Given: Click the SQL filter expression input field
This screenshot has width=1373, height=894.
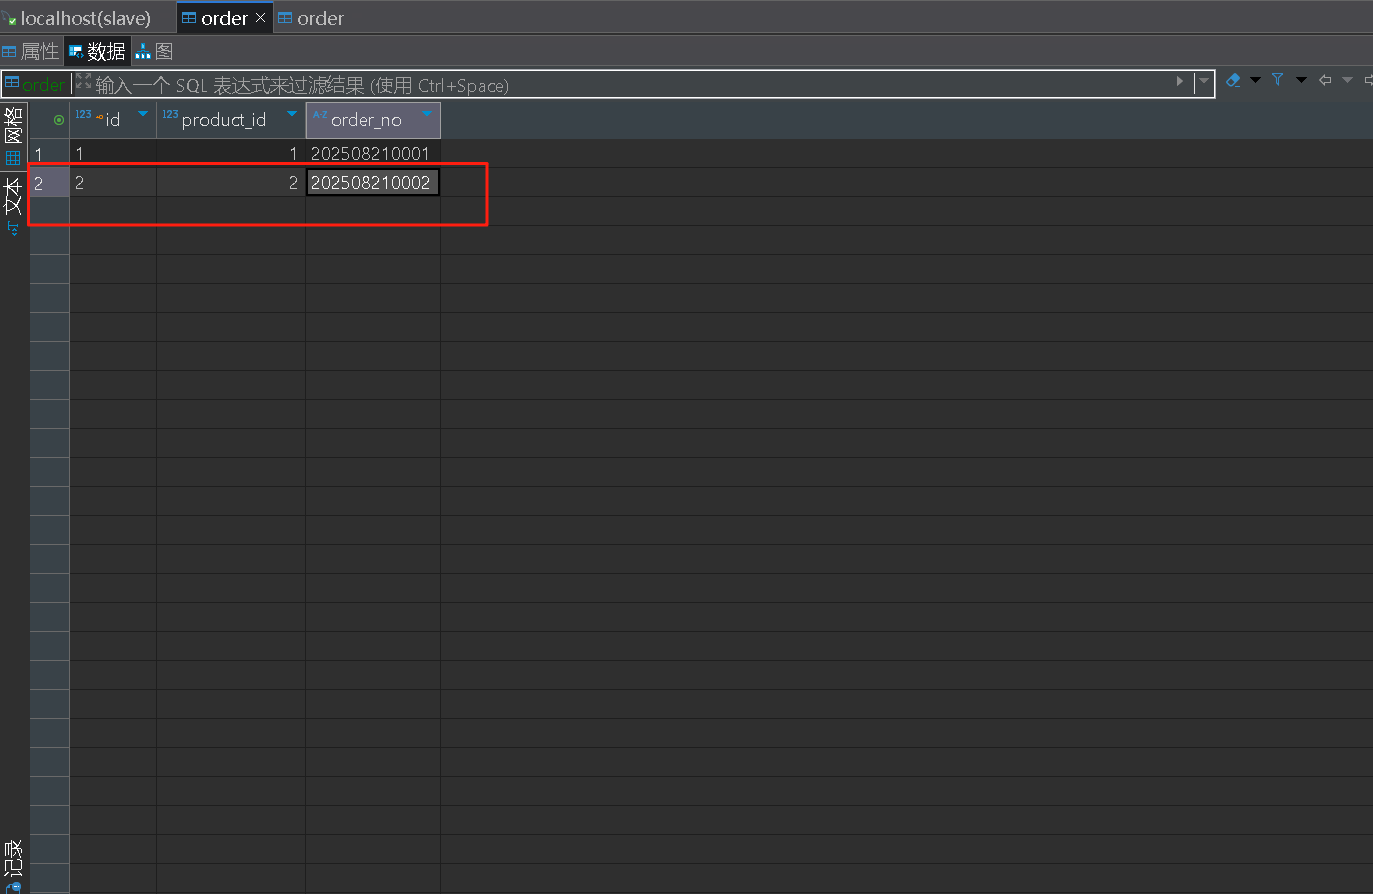Looking at the screenshot, I should pyautogui.click(x=633, y=85).
